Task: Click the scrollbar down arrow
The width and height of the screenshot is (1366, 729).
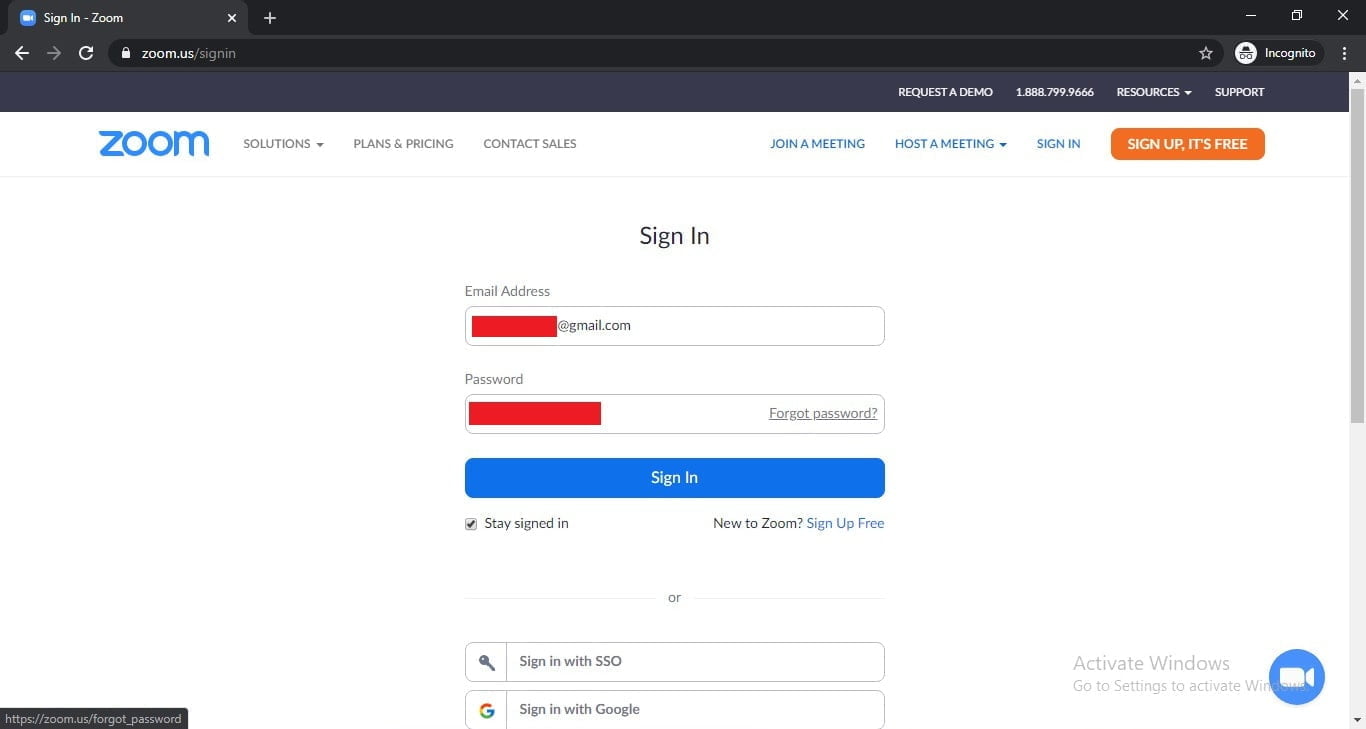Action: pyautogui.click(x=1357, y=719)
